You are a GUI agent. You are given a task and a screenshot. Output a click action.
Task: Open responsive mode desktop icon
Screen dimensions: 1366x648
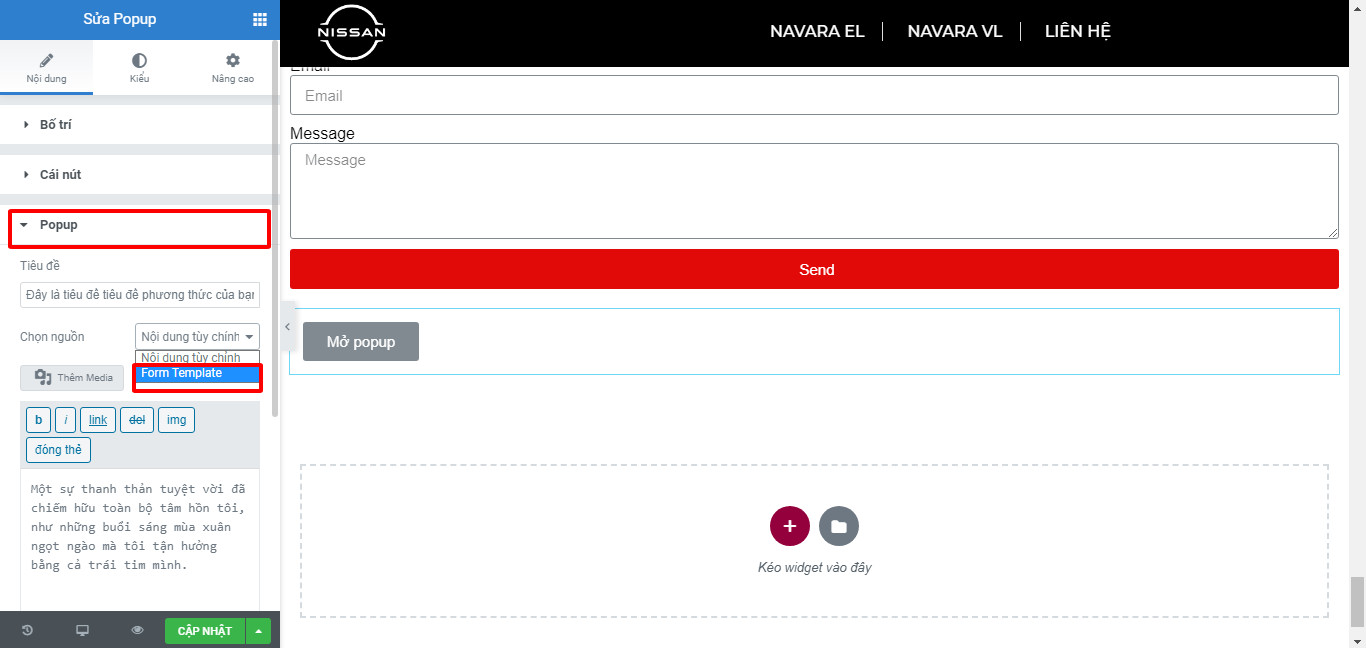tap(83, 630)
